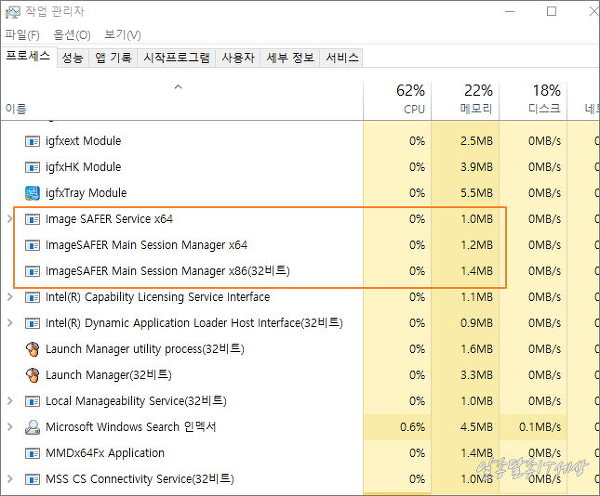Switch to the 성능 tab
Image resolution: width=600 pixels, height=496 pixels.
coord(72,58)
